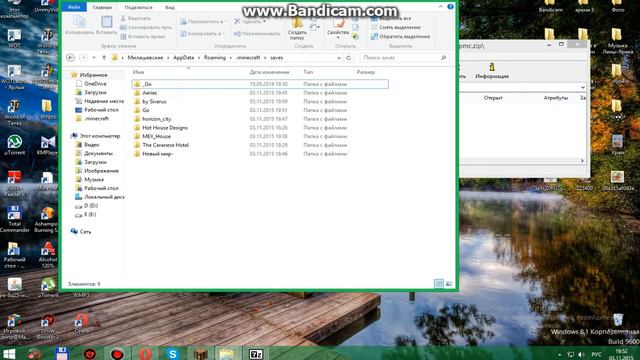
Task: Click Информация in the zip window
Action: click(492, 71)
